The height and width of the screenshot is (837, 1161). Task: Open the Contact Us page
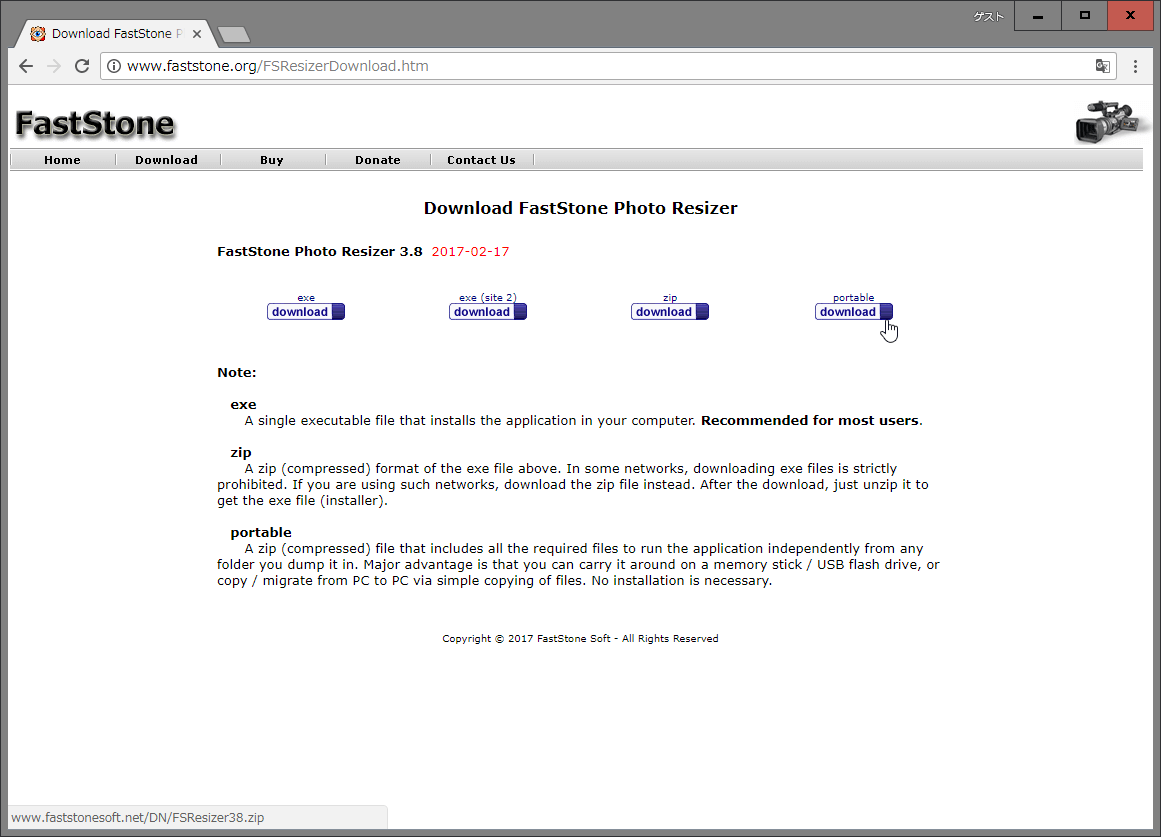481,160
